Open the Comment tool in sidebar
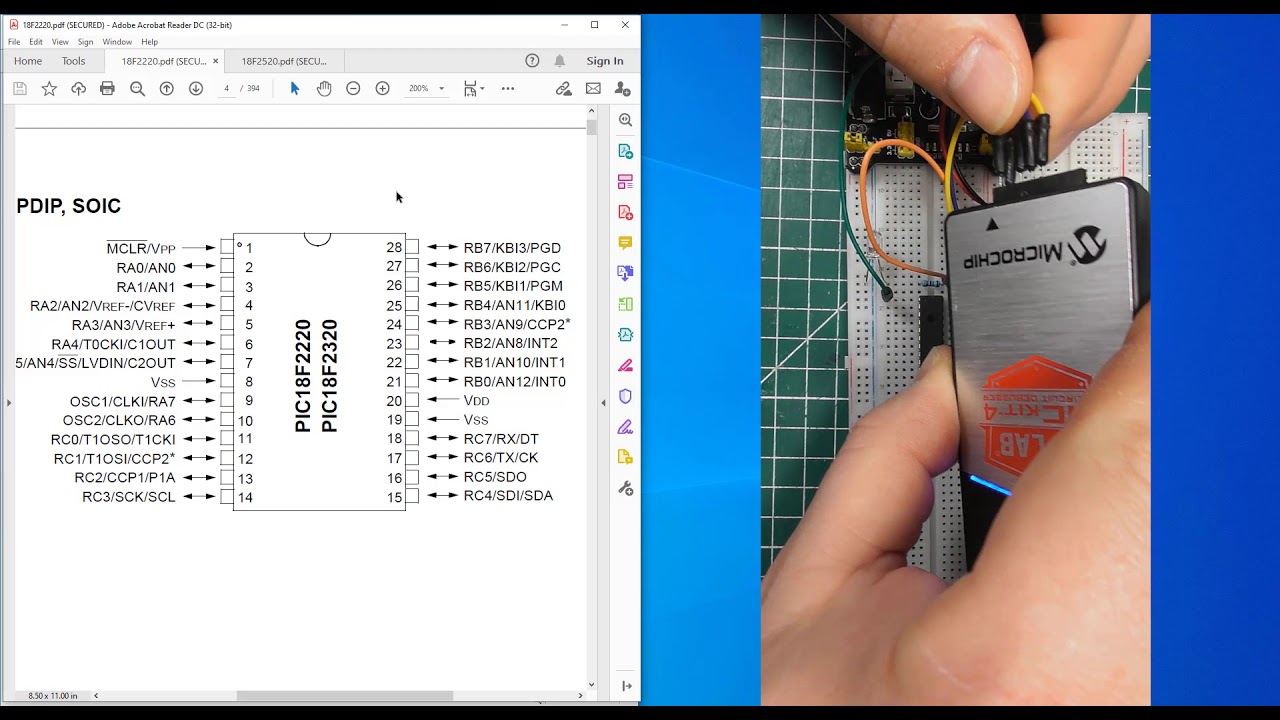The image size is (1280, 720). [625, 243]
